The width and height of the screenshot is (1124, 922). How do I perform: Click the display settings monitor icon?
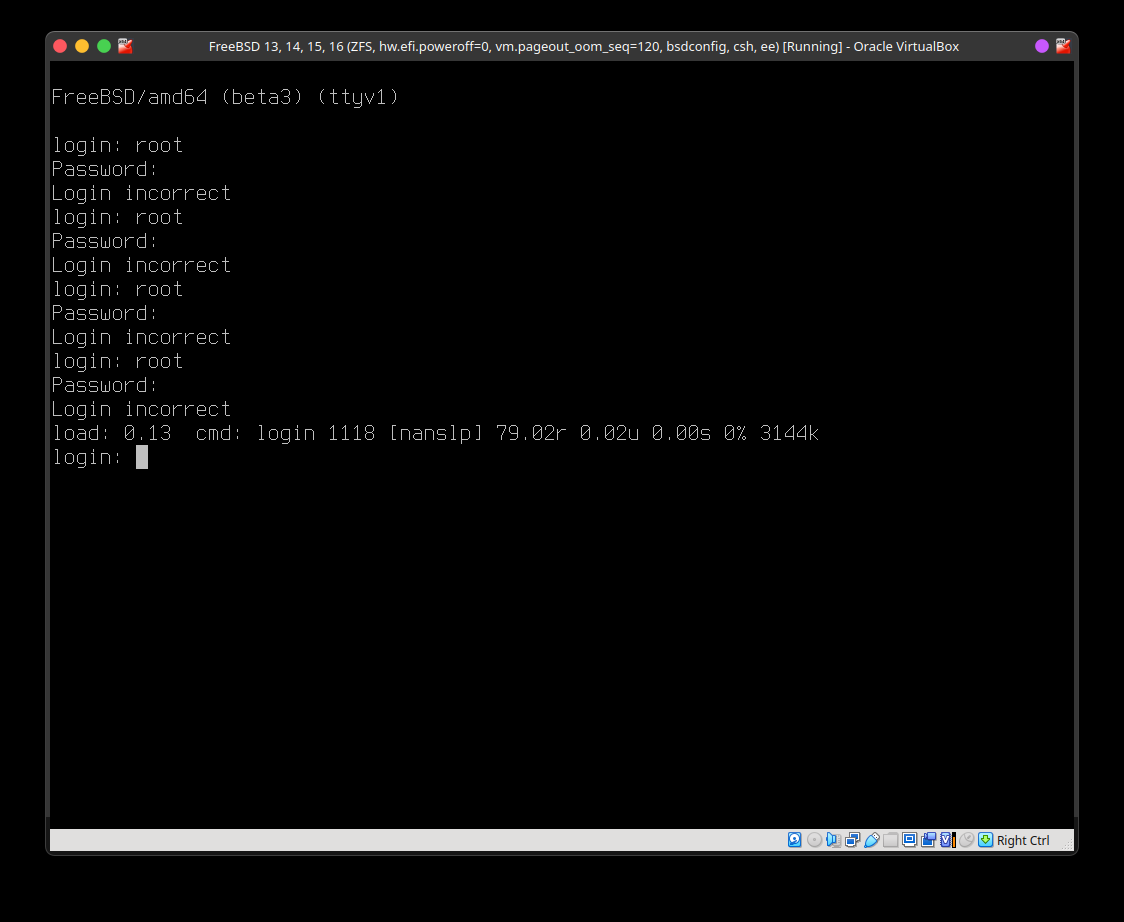pos(910,840)
